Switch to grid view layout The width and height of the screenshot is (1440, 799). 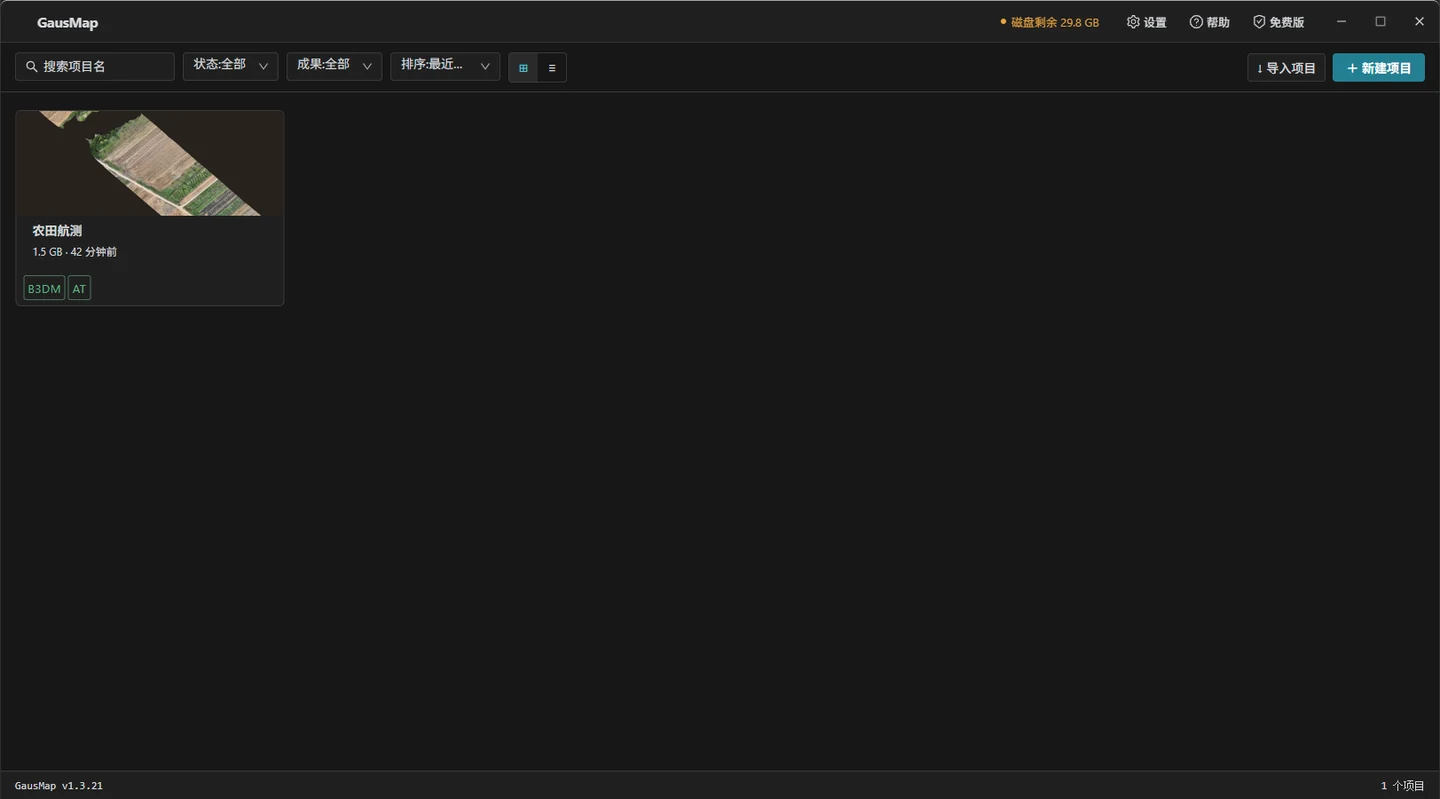[x=523, y=68]
